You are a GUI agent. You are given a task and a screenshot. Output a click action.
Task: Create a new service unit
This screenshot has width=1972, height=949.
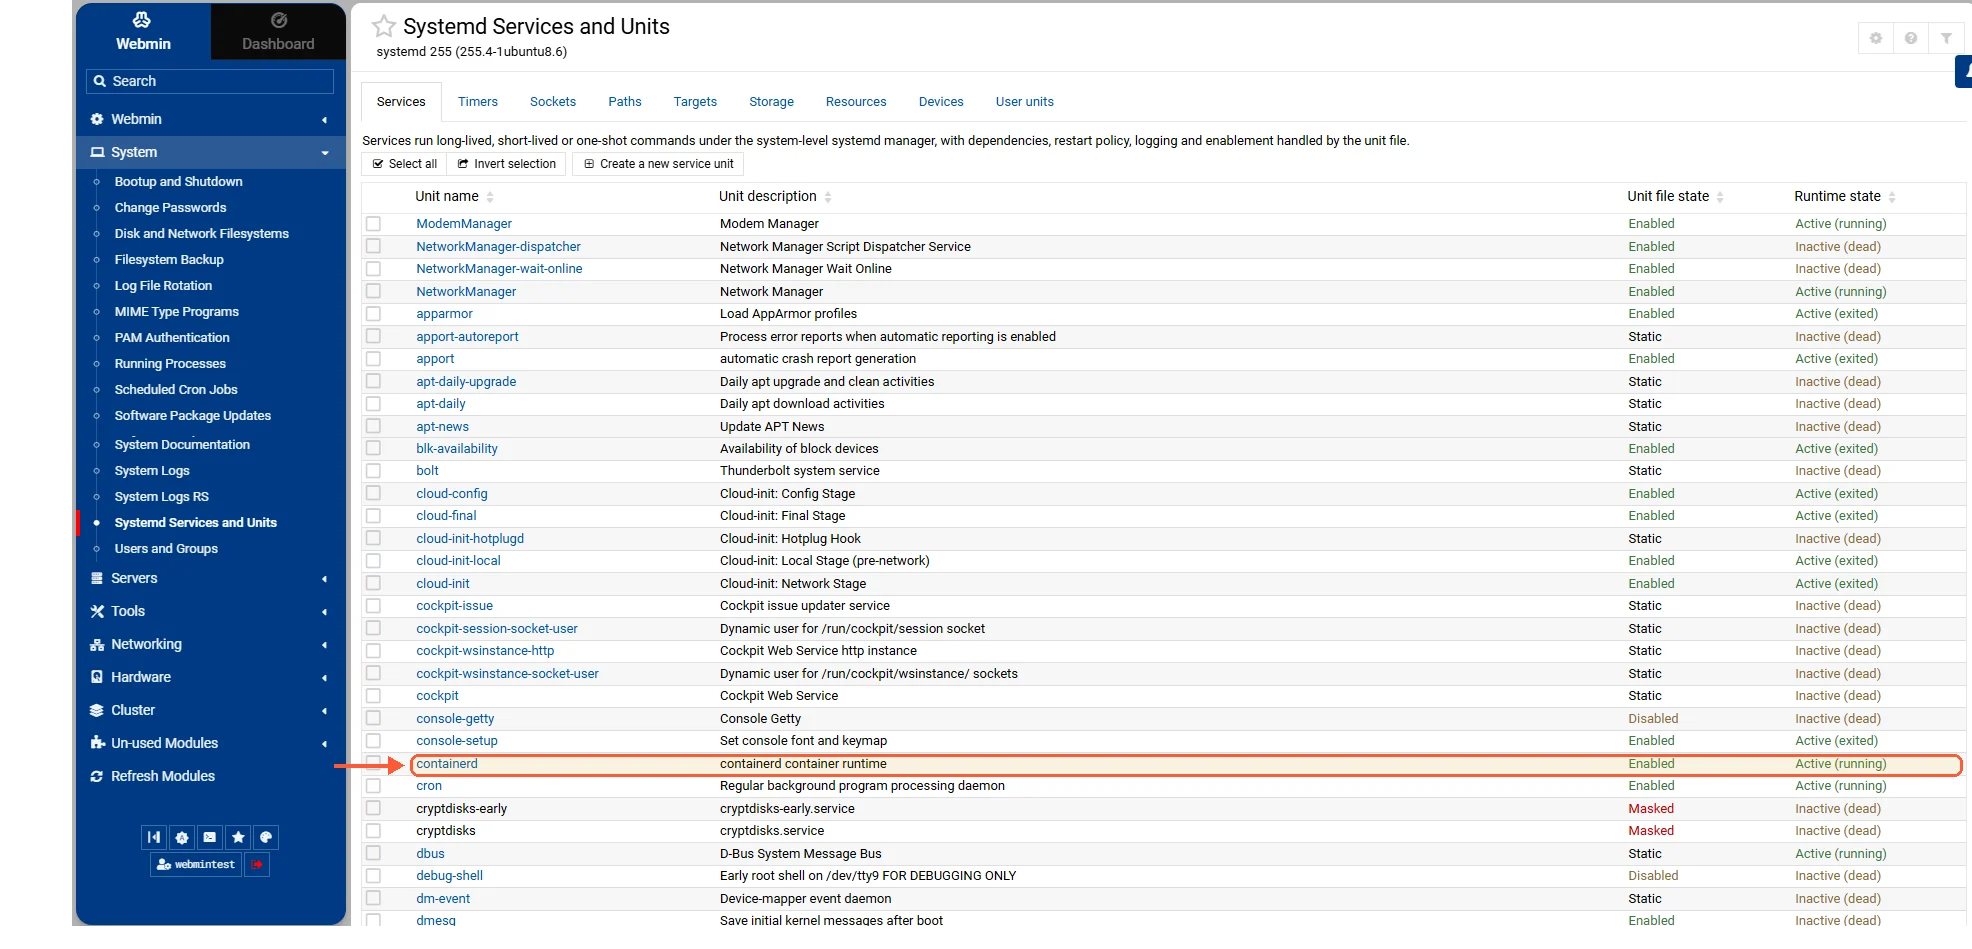(659, 164)
